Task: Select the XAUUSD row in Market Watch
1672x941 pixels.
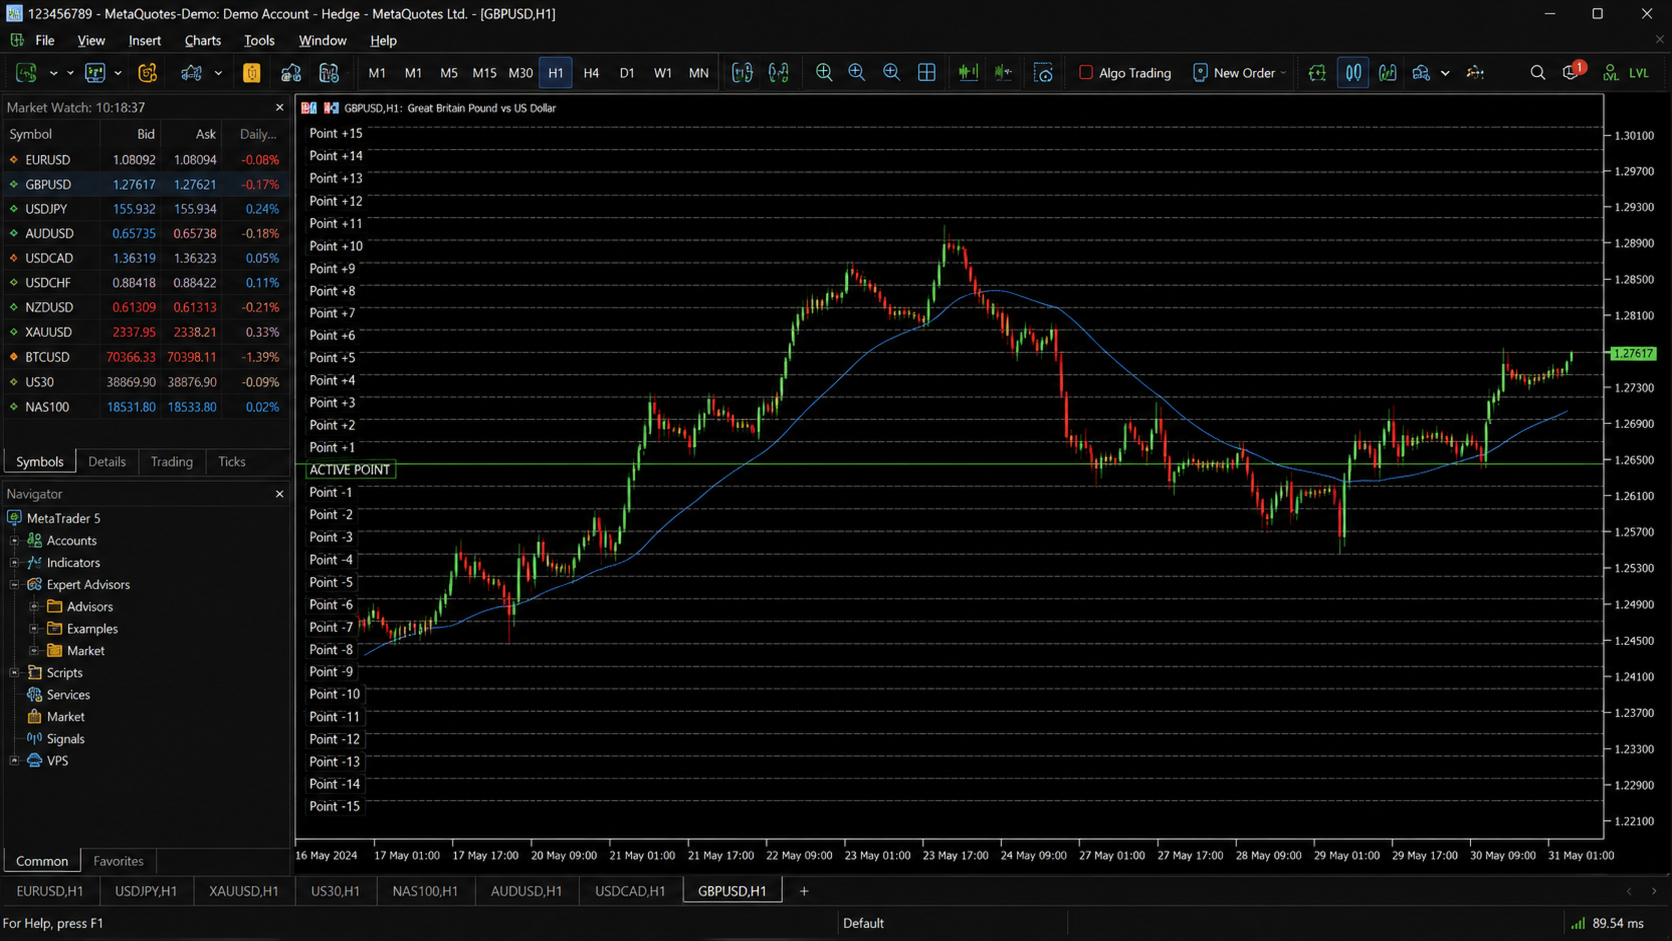Action: pyautogui.click(x=146, y=332)
